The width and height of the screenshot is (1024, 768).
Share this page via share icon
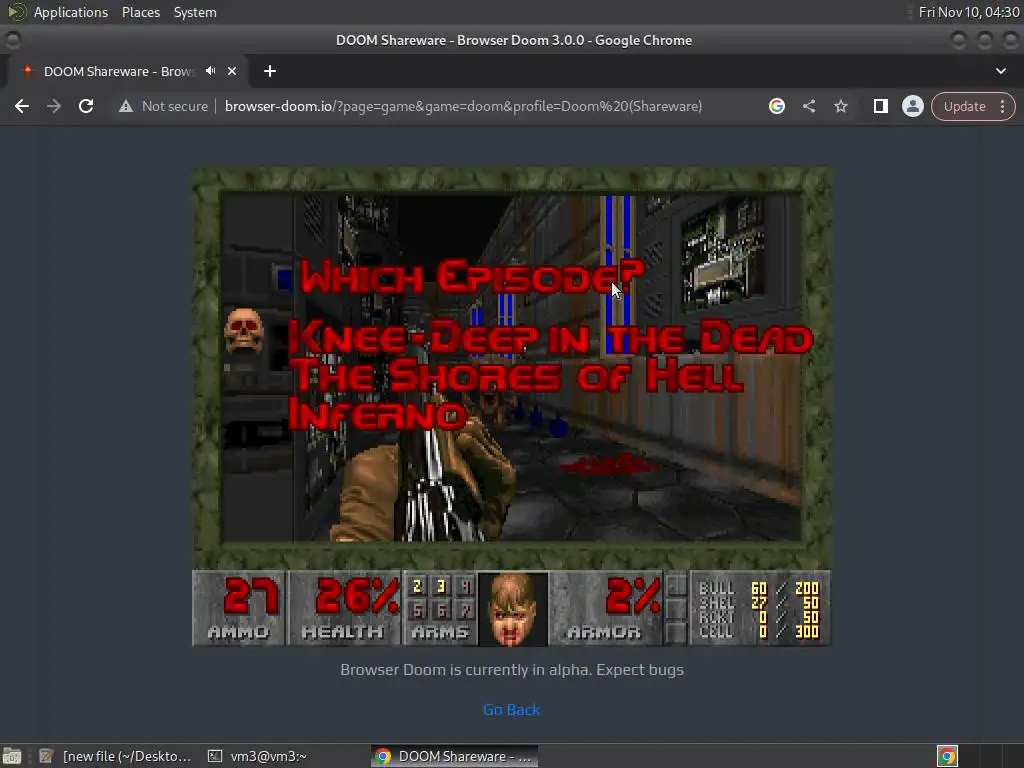coord(808,106)
